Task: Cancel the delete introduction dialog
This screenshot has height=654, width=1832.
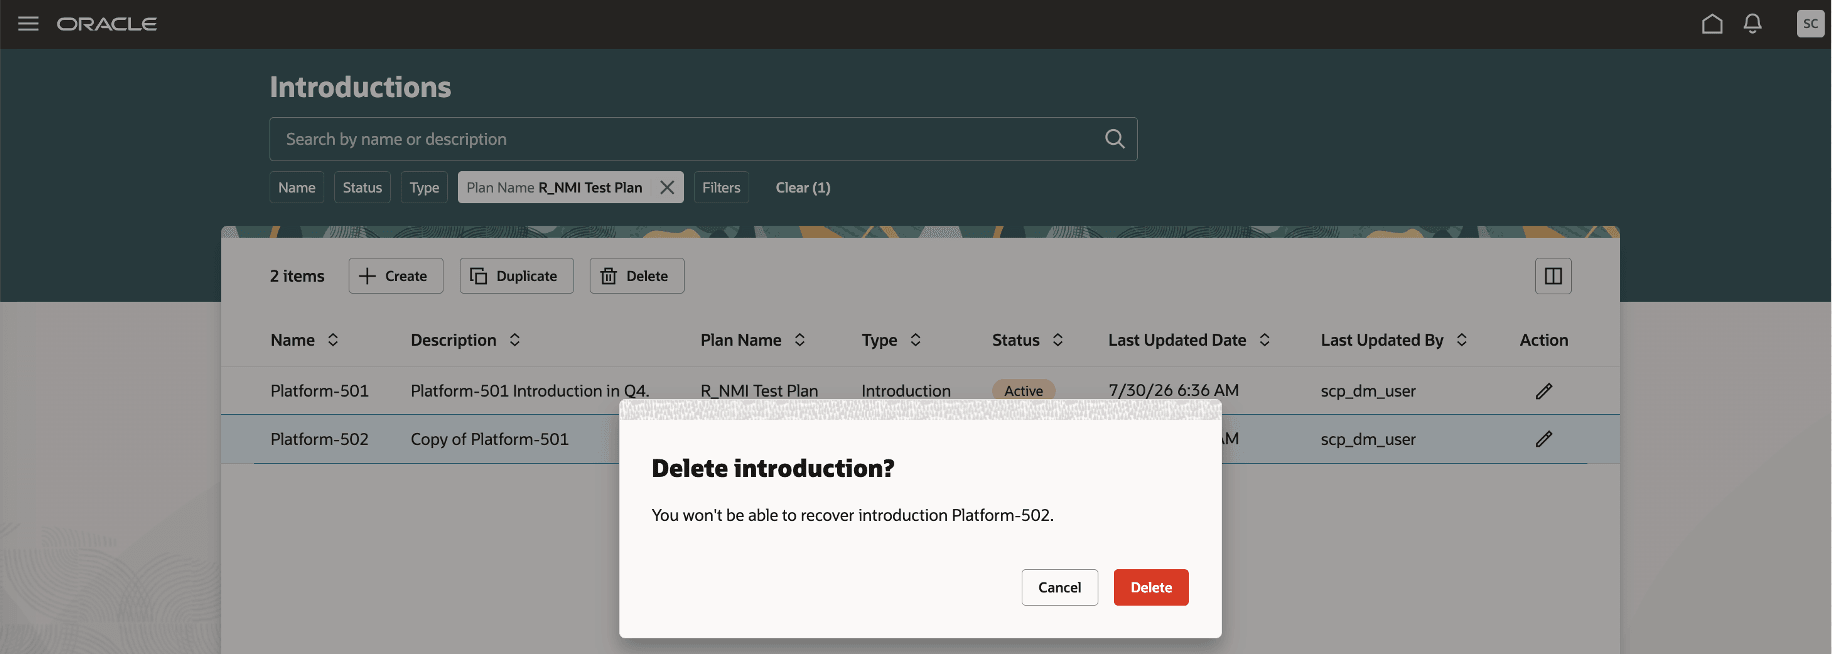Action: (1060, 587)
